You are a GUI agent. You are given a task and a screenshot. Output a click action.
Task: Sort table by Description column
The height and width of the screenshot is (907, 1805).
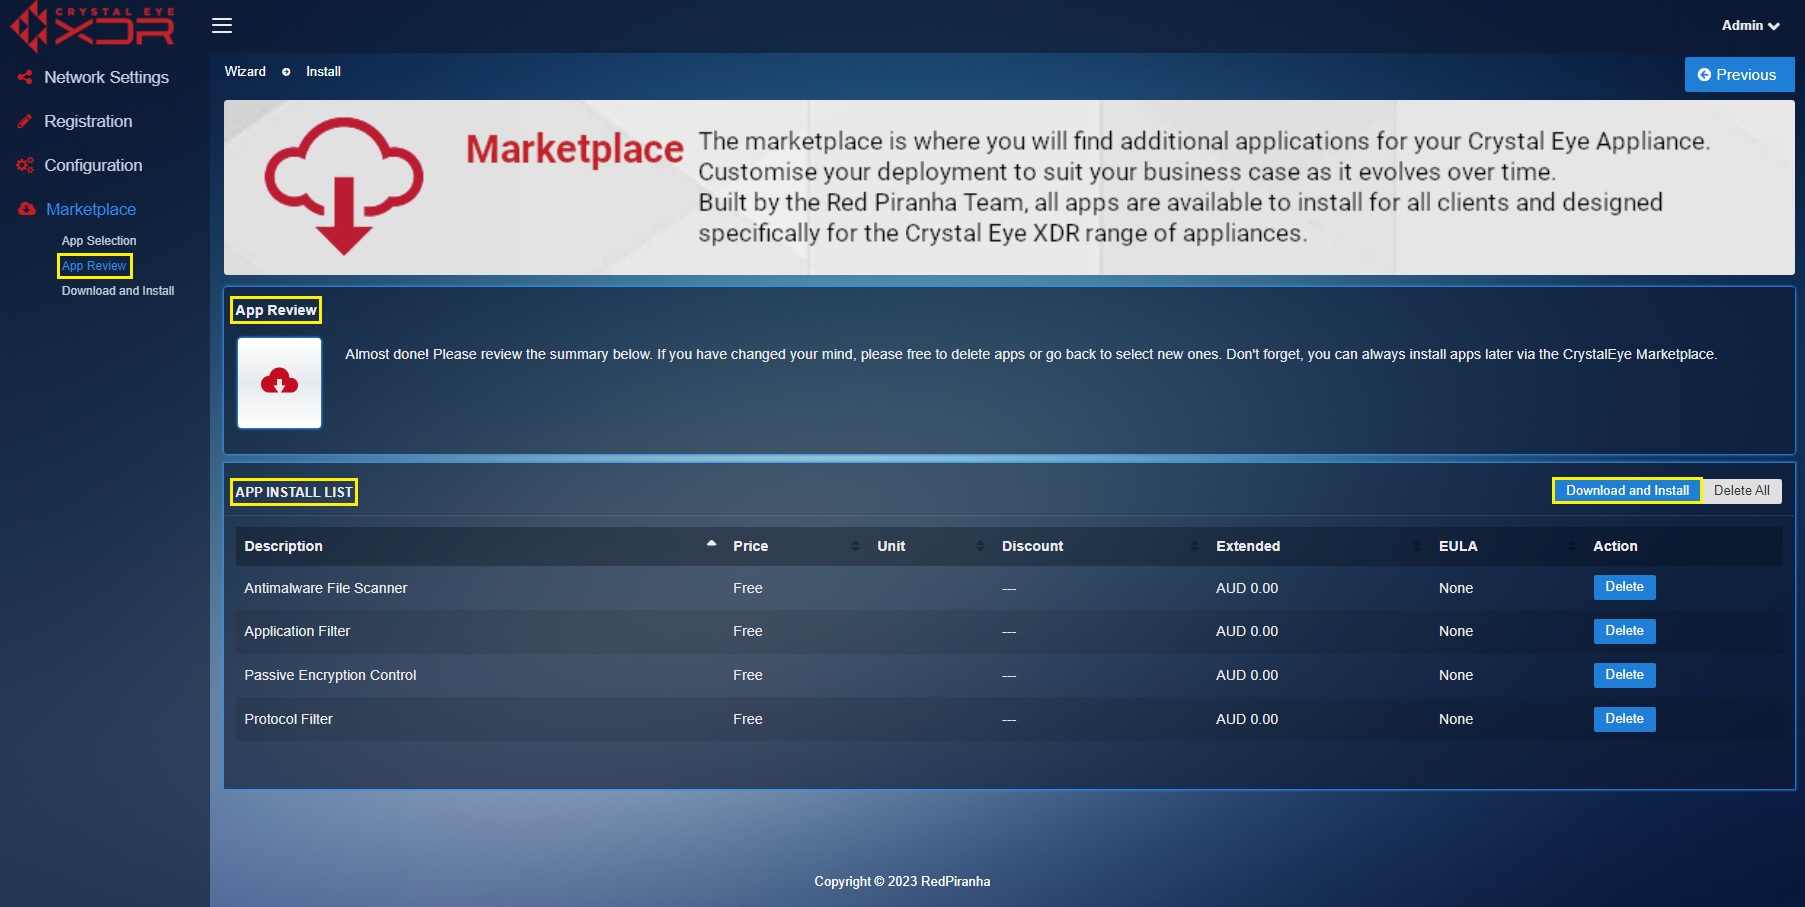(480, 546)
